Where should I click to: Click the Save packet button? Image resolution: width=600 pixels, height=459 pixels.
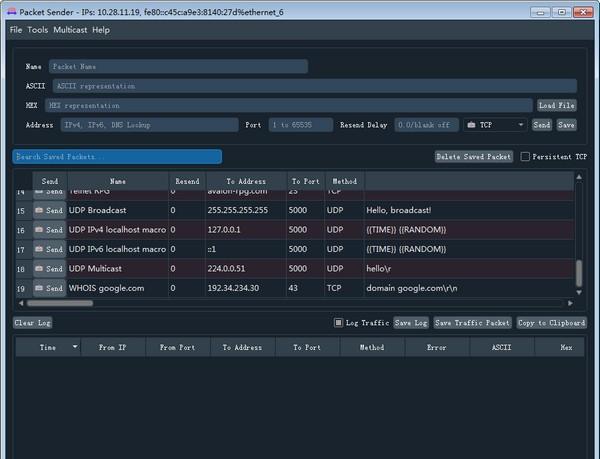click(x=566, y=125)
